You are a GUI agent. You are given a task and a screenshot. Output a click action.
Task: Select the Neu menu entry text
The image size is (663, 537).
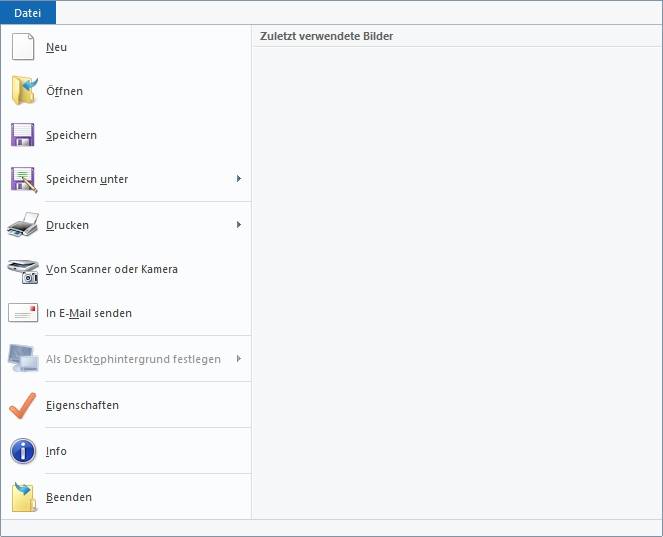[56, 47]
